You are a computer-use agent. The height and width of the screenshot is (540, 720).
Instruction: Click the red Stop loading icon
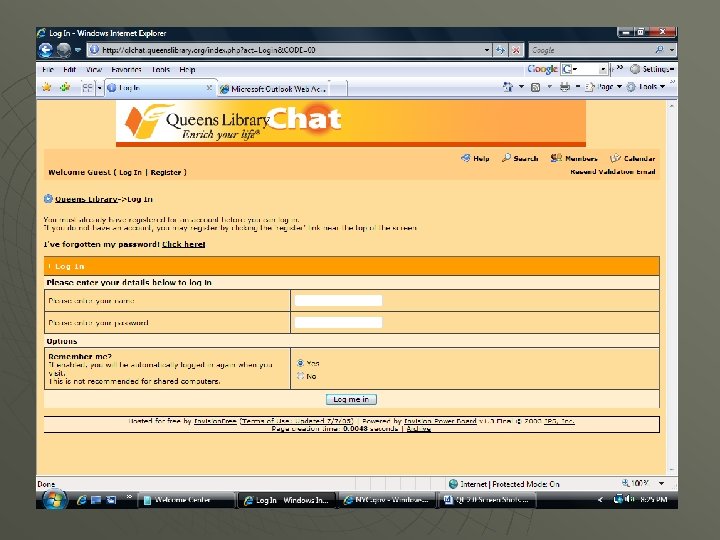(x=516, y=50)
